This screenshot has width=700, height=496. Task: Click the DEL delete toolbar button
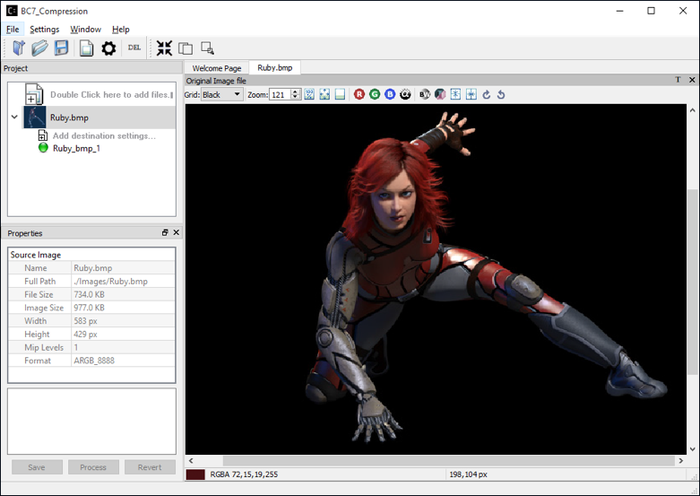click(134, 48)
